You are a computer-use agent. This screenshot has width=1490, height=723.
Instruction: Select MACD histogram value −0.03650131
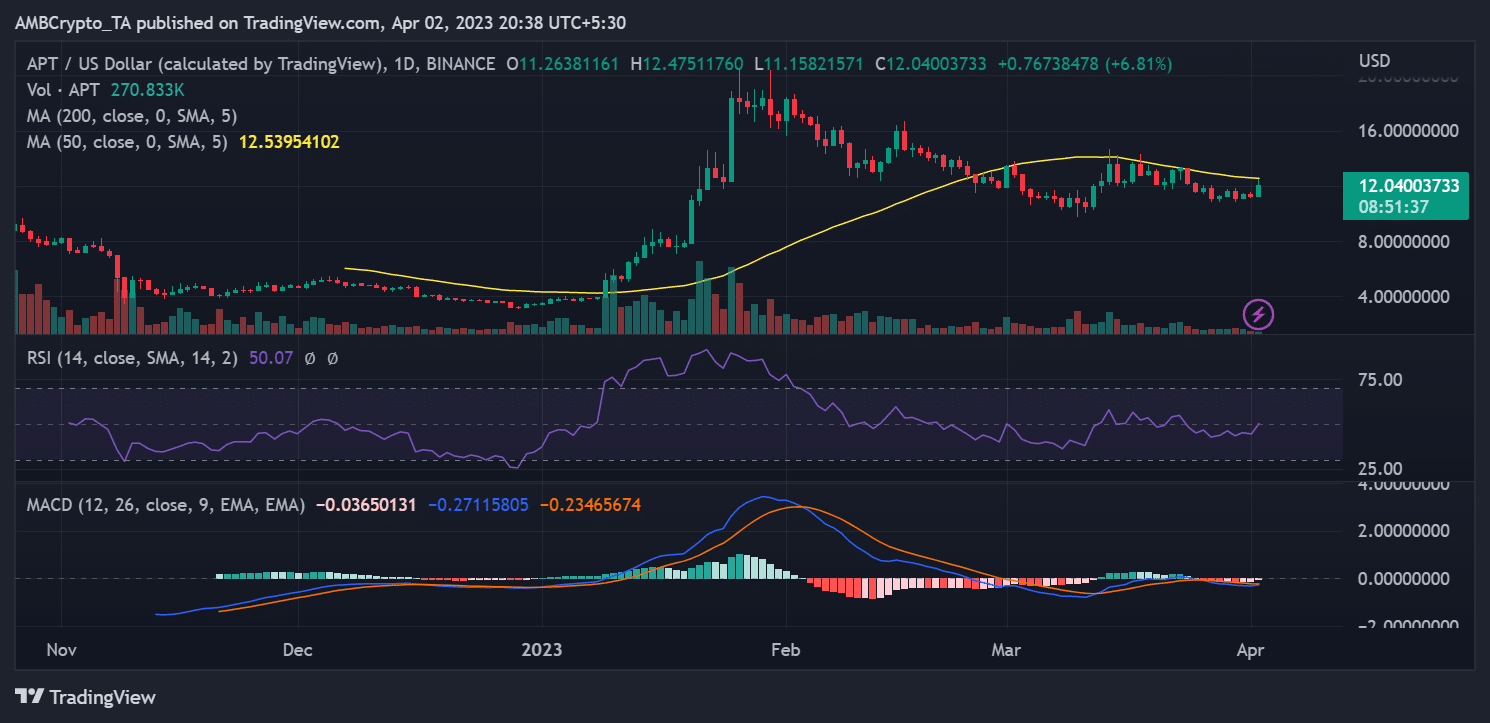(366, 506)
